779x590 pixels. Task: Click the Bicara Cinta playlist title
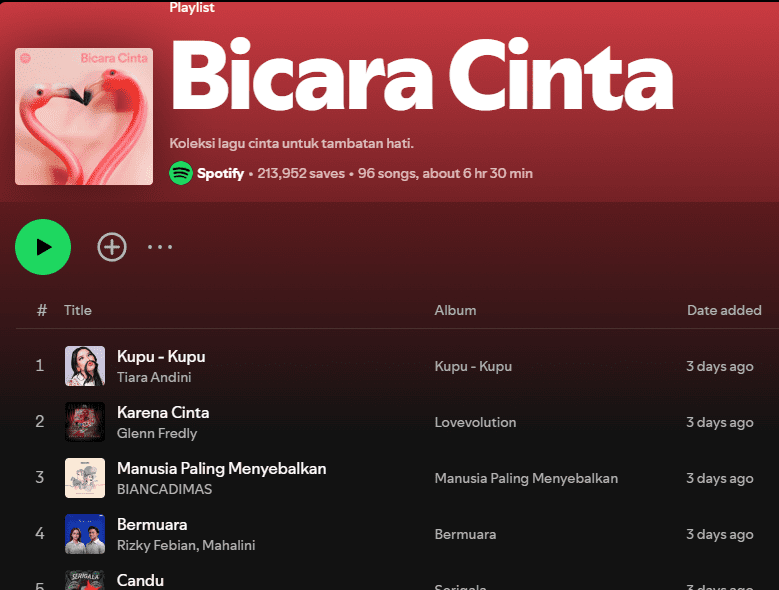pyautogui.click(x=422, y=74)
